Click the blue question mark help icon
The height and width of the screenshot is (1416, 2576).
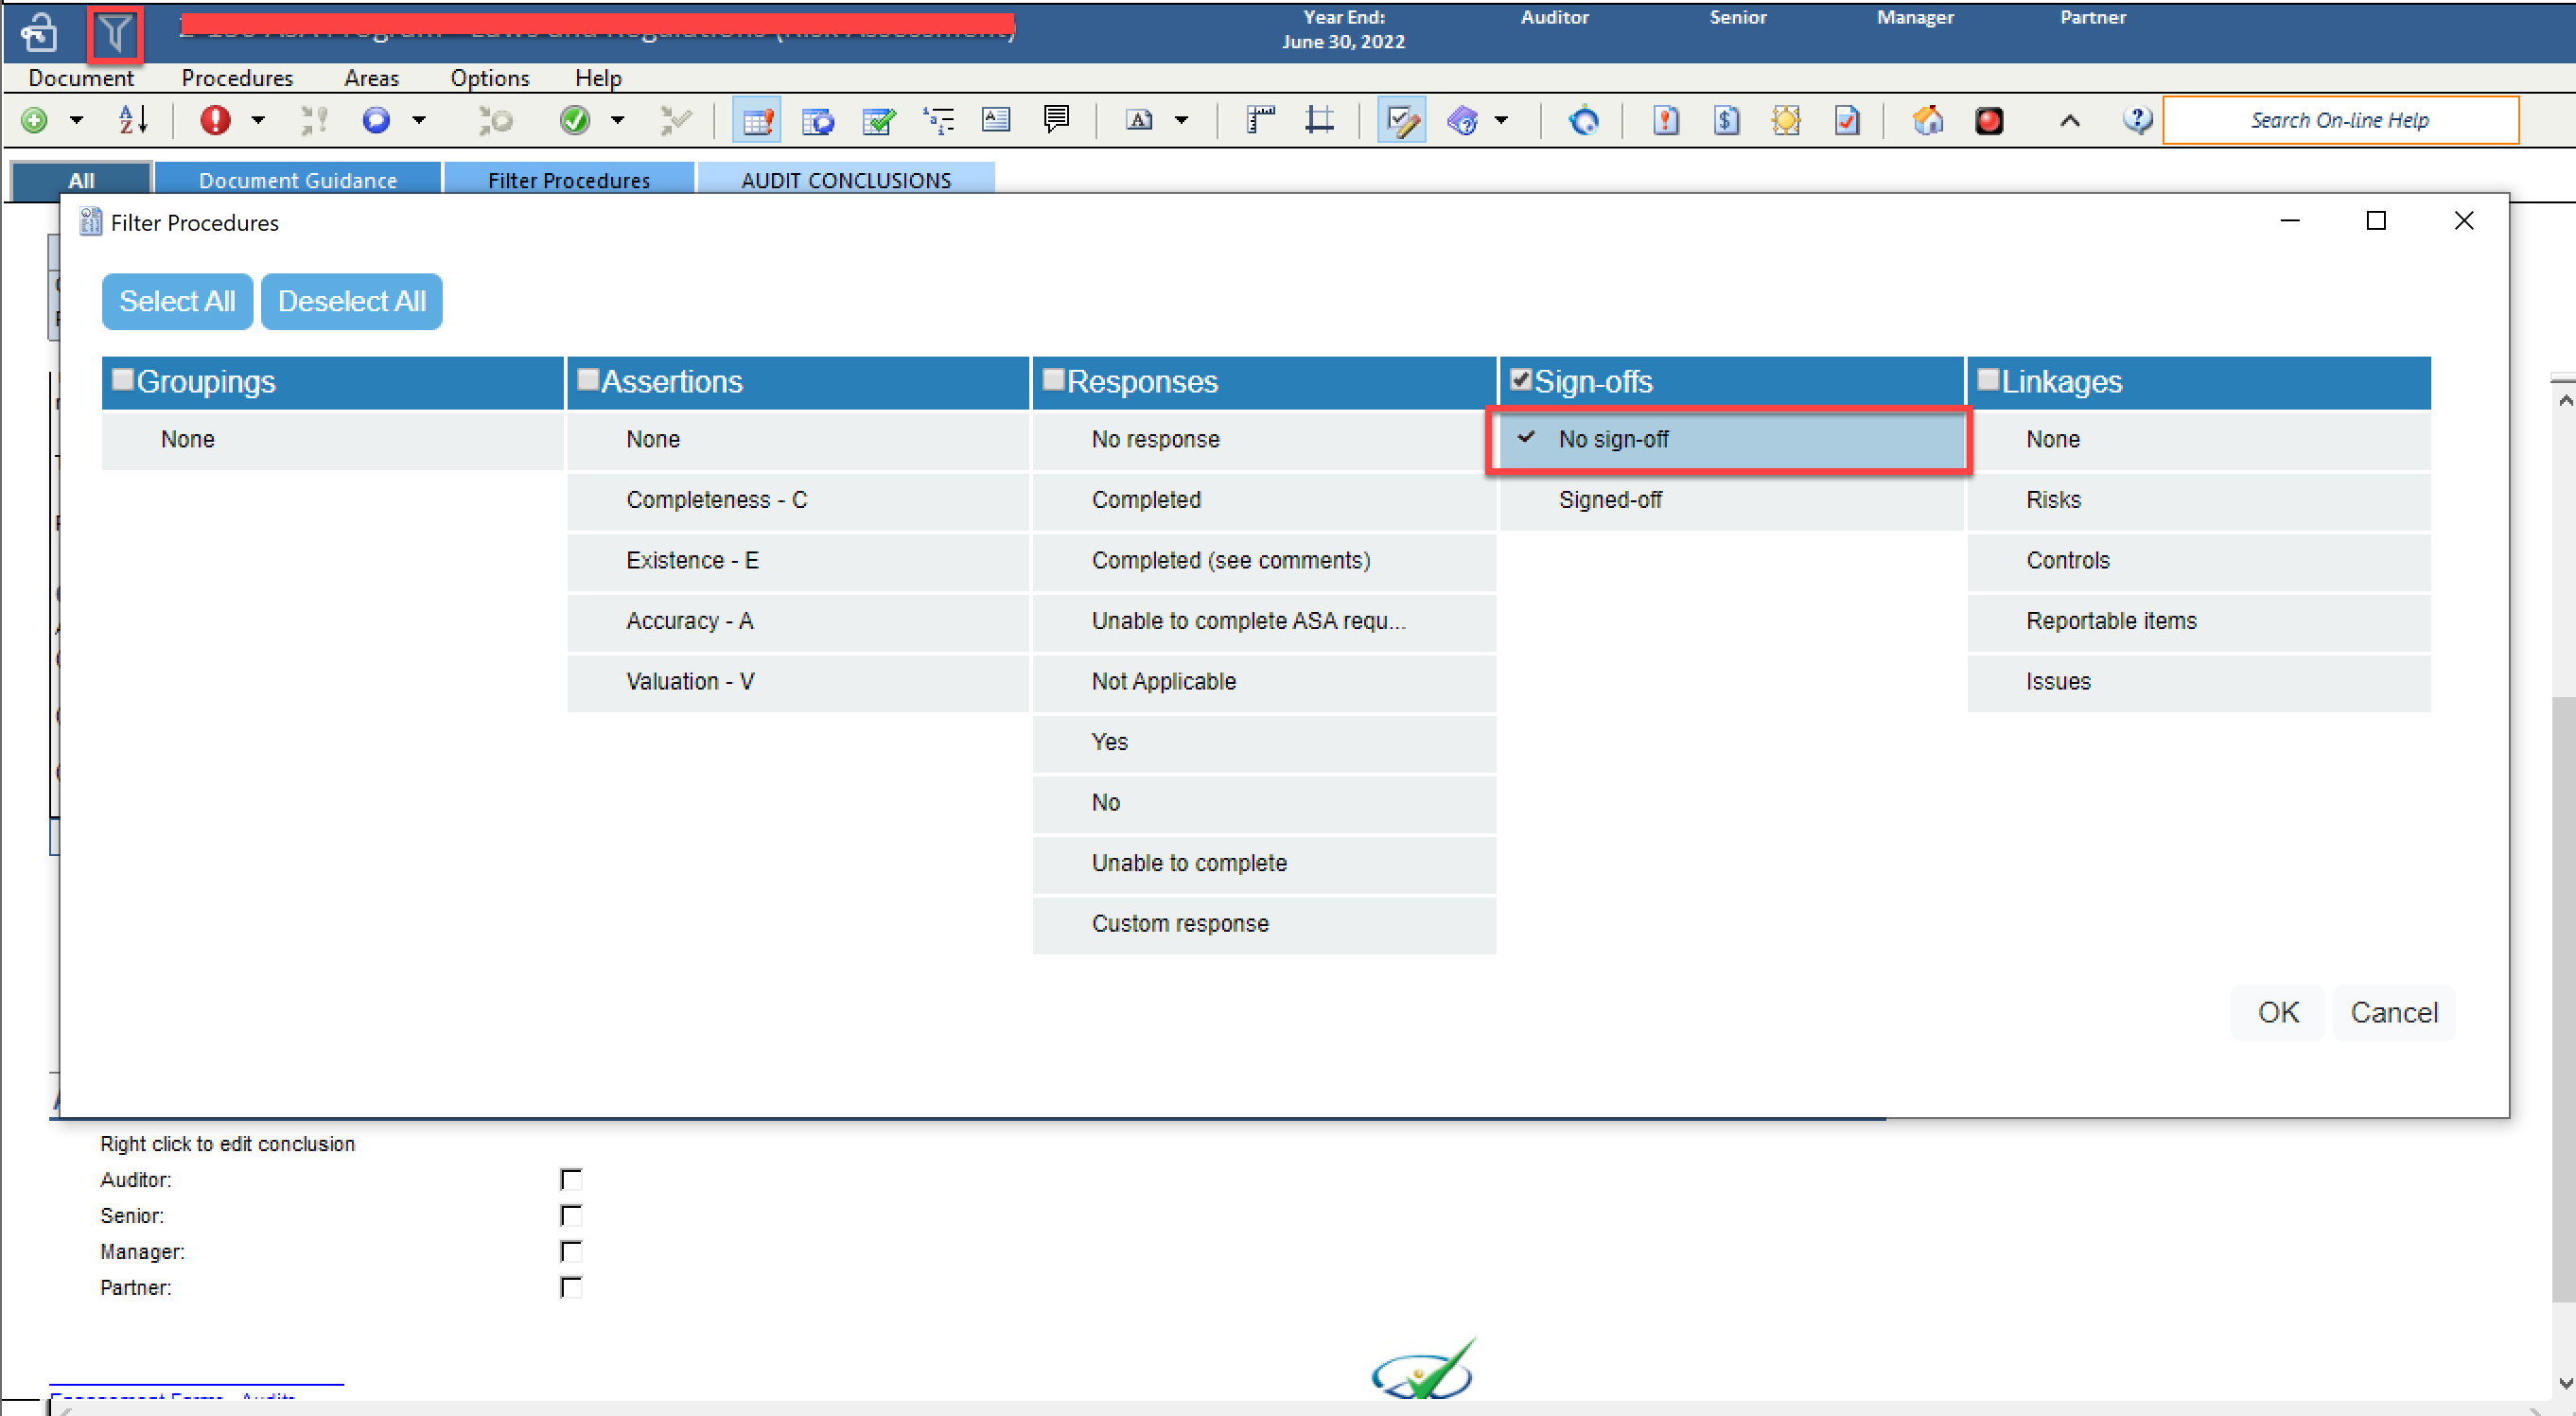click(x=2136, y=120)
